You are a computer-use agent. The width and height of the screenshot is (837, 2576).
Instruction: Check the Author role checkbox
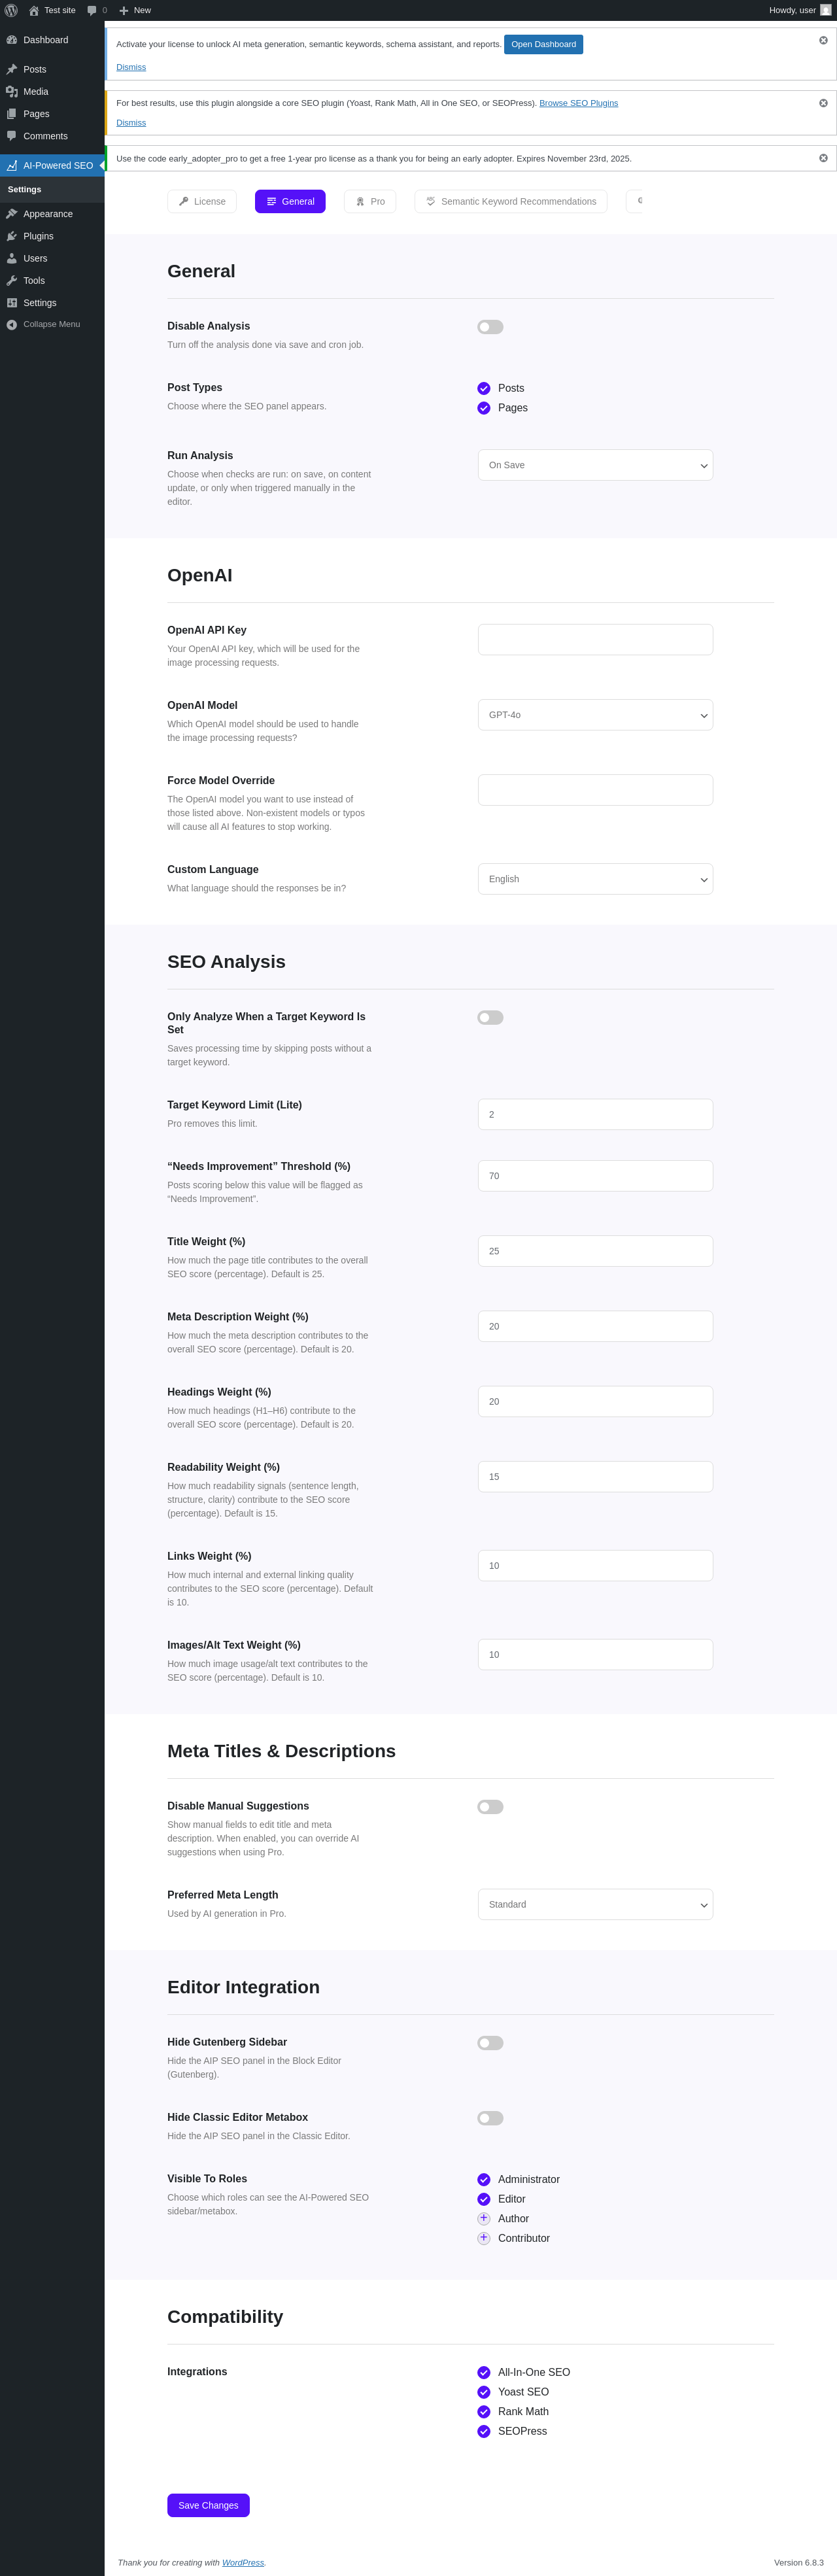coord(484,2218)
